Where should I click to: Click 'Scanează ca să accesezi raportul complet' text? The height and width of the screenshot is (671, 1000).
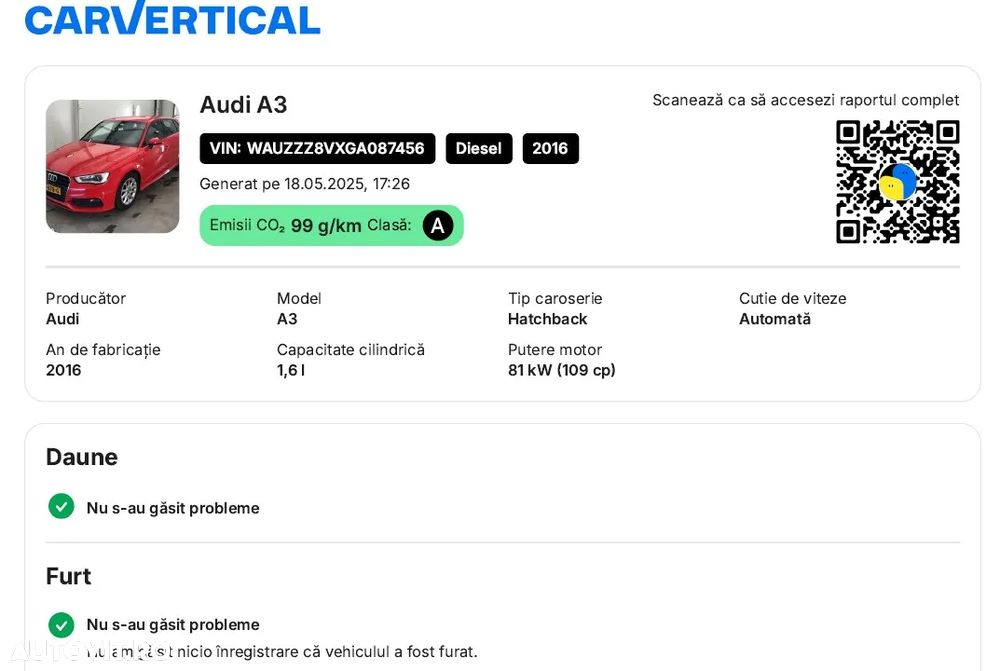point(805,100)
